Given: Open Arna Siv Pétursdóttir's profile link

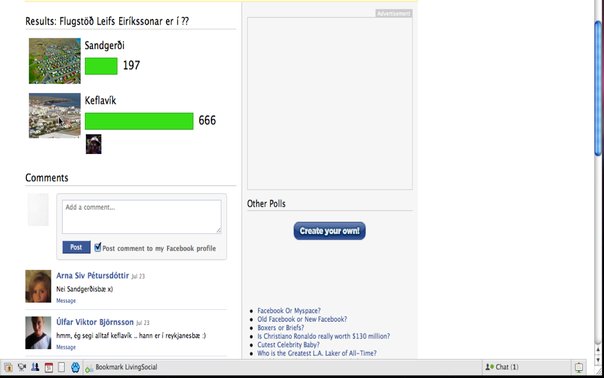Looking at the screenshot, I should click(x=92, y=276).
